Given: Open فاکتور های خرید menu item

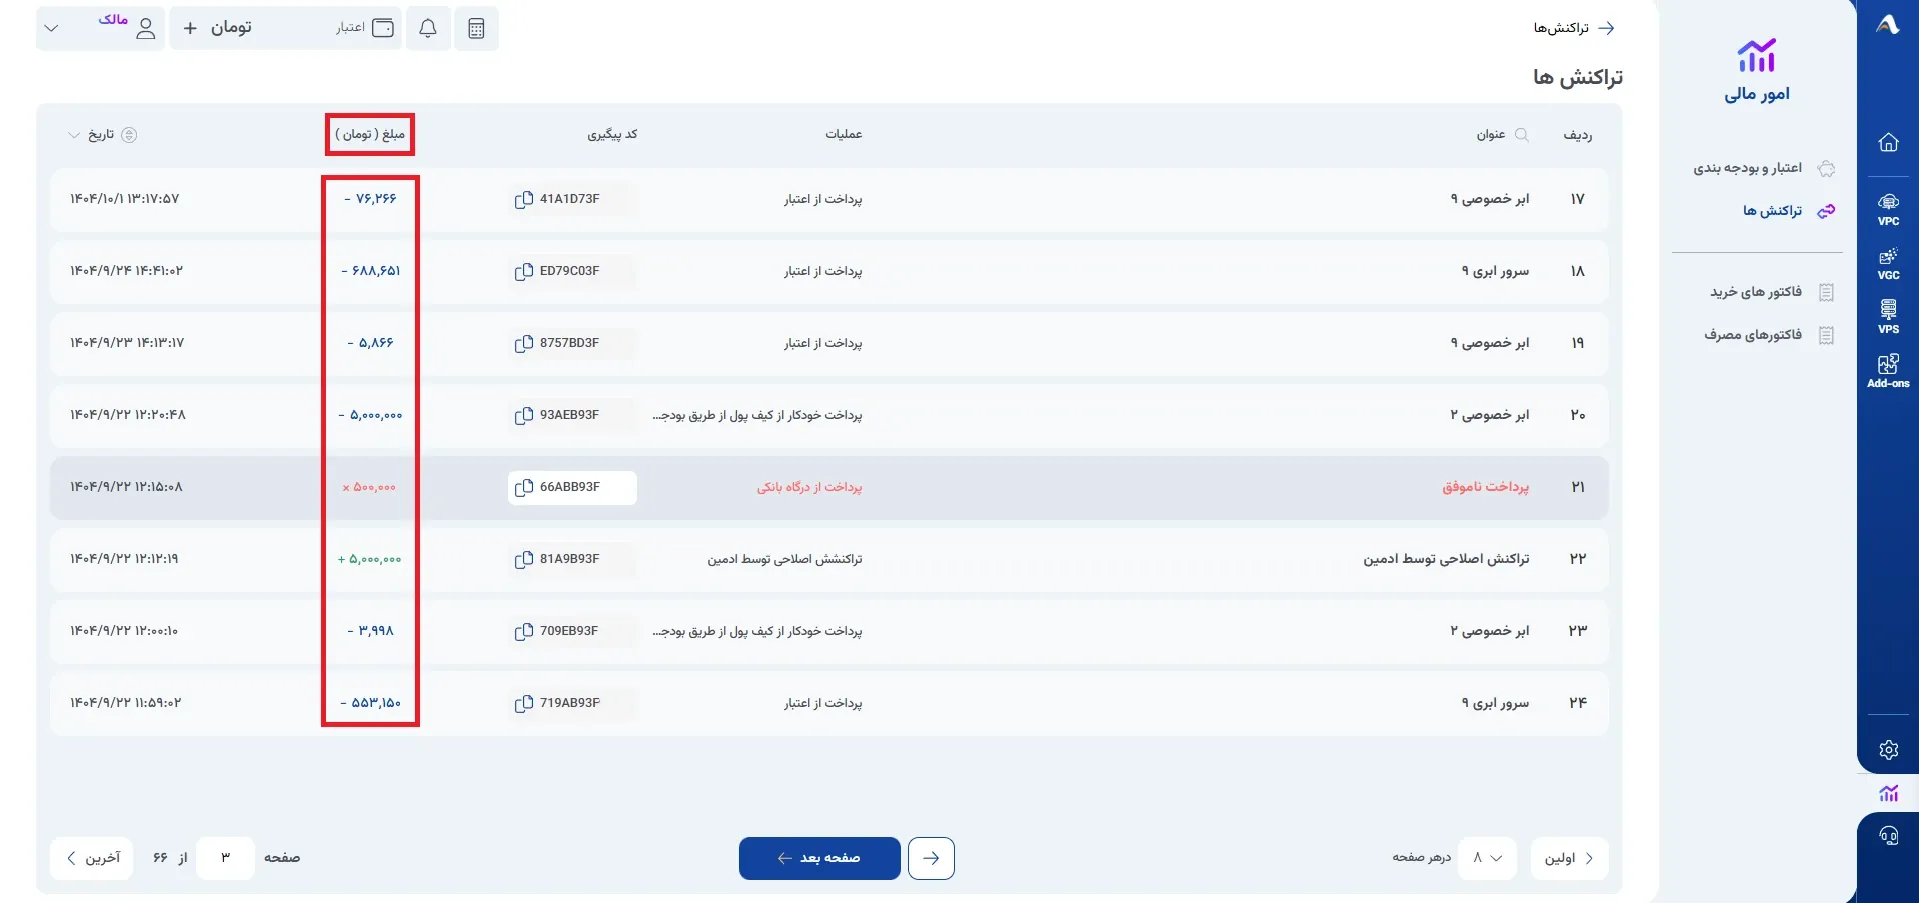Looking at the screenshot, I should tap(1772, 292).
